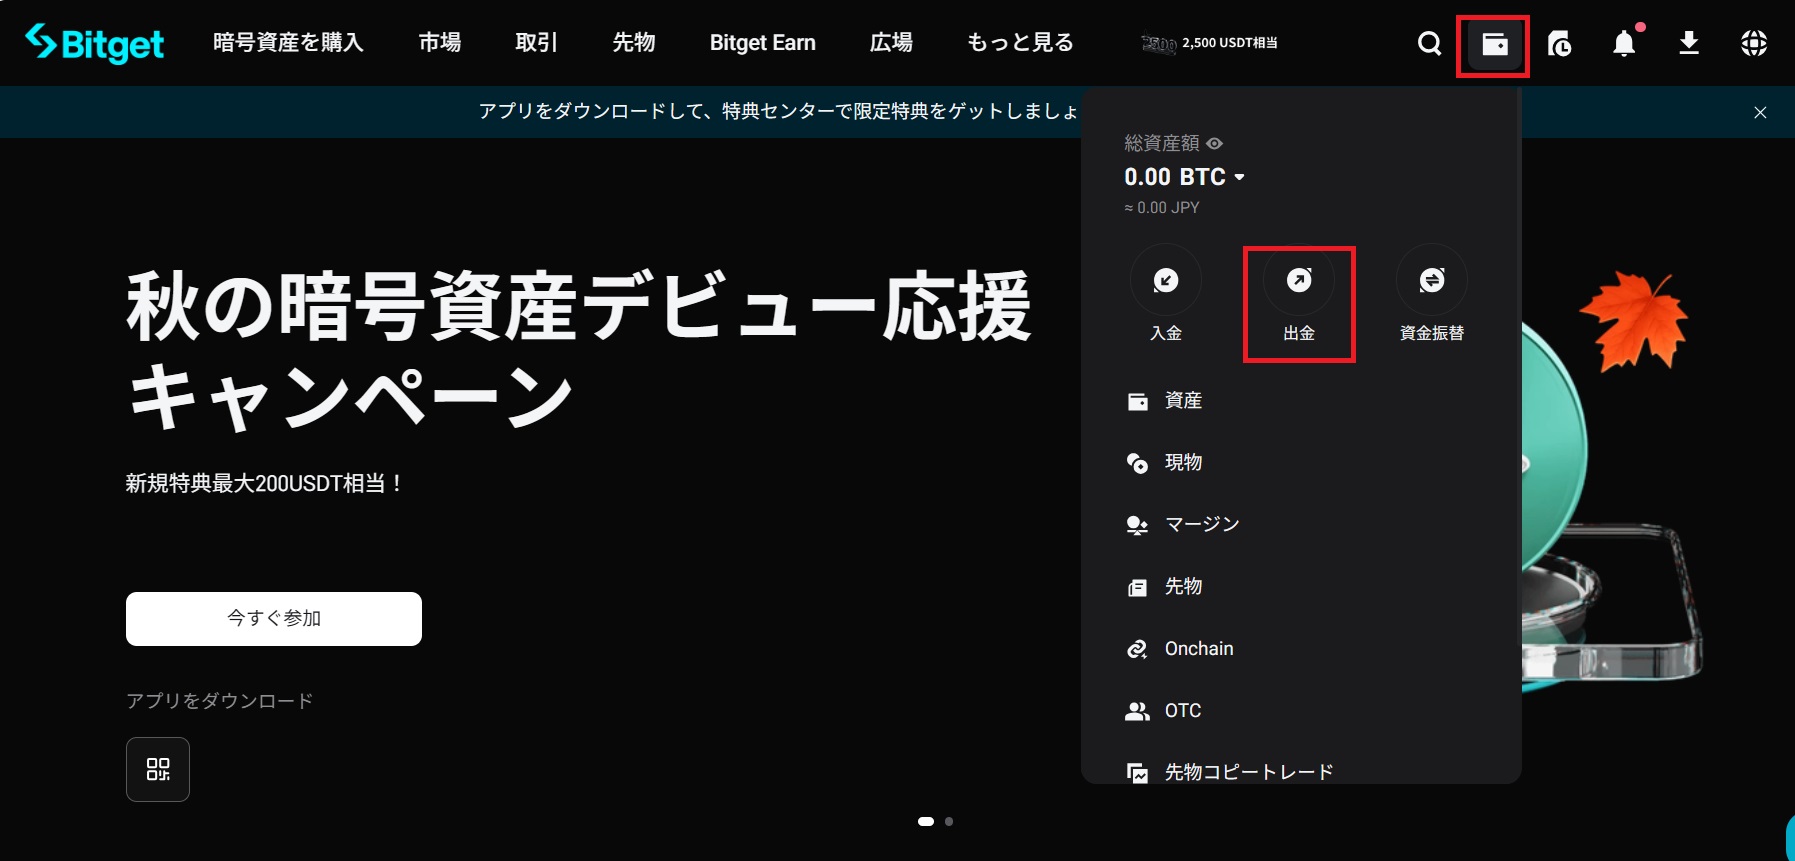This screenshot has width=1795, height=861.
Task: Dismiss the app download banner
Action: pyautogui.click(x=1760, y=112)
